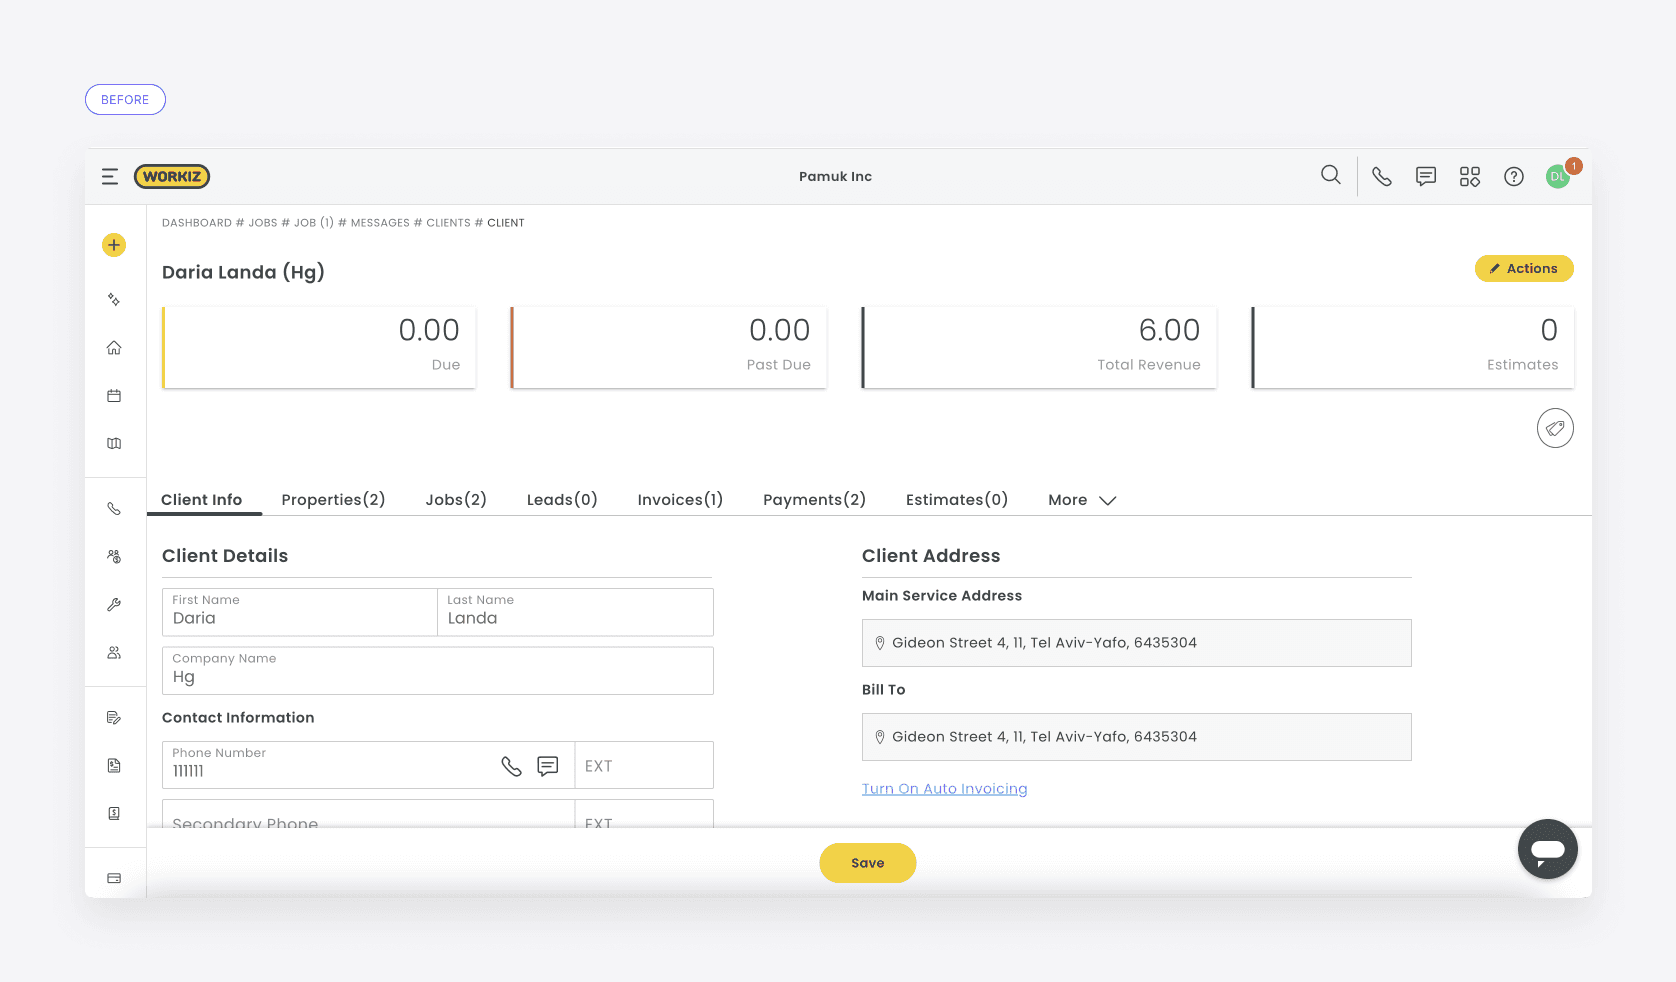The image size is (1676, 982).
Task: Open the calendar icon in the sidebar
Action: pos(114,396)
